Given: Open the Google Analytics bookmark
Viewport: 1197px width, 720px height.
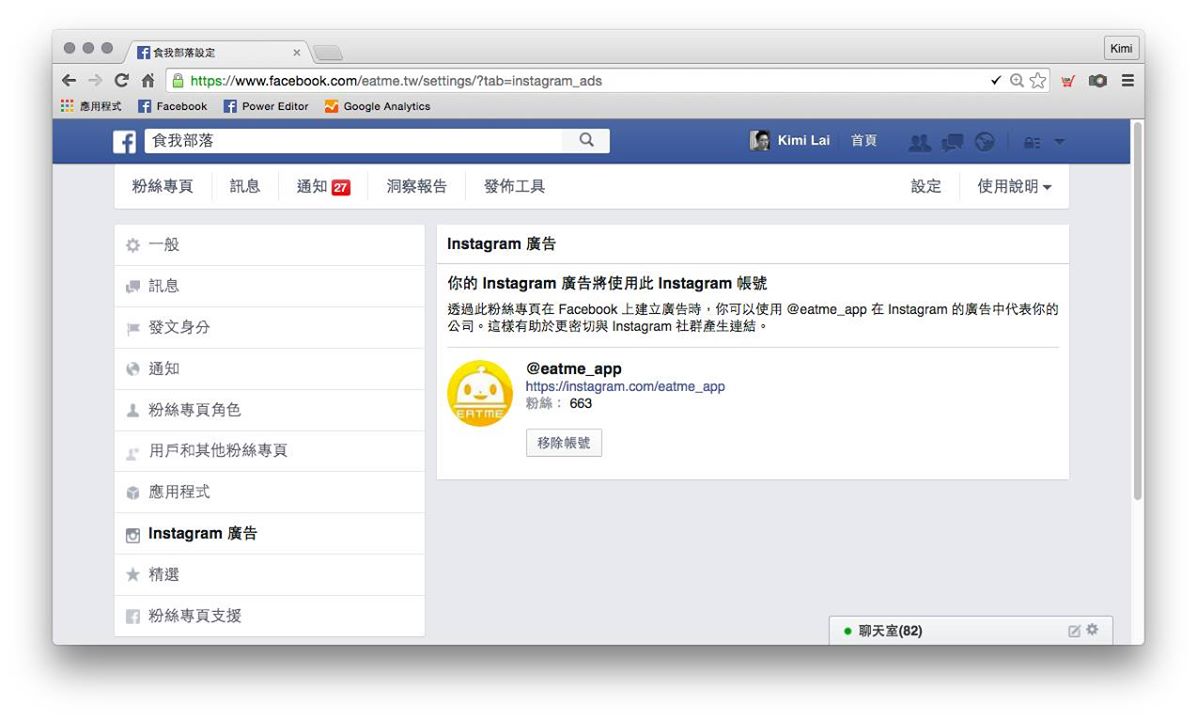Looking at the screenshot, I should [x=377, y=106].
